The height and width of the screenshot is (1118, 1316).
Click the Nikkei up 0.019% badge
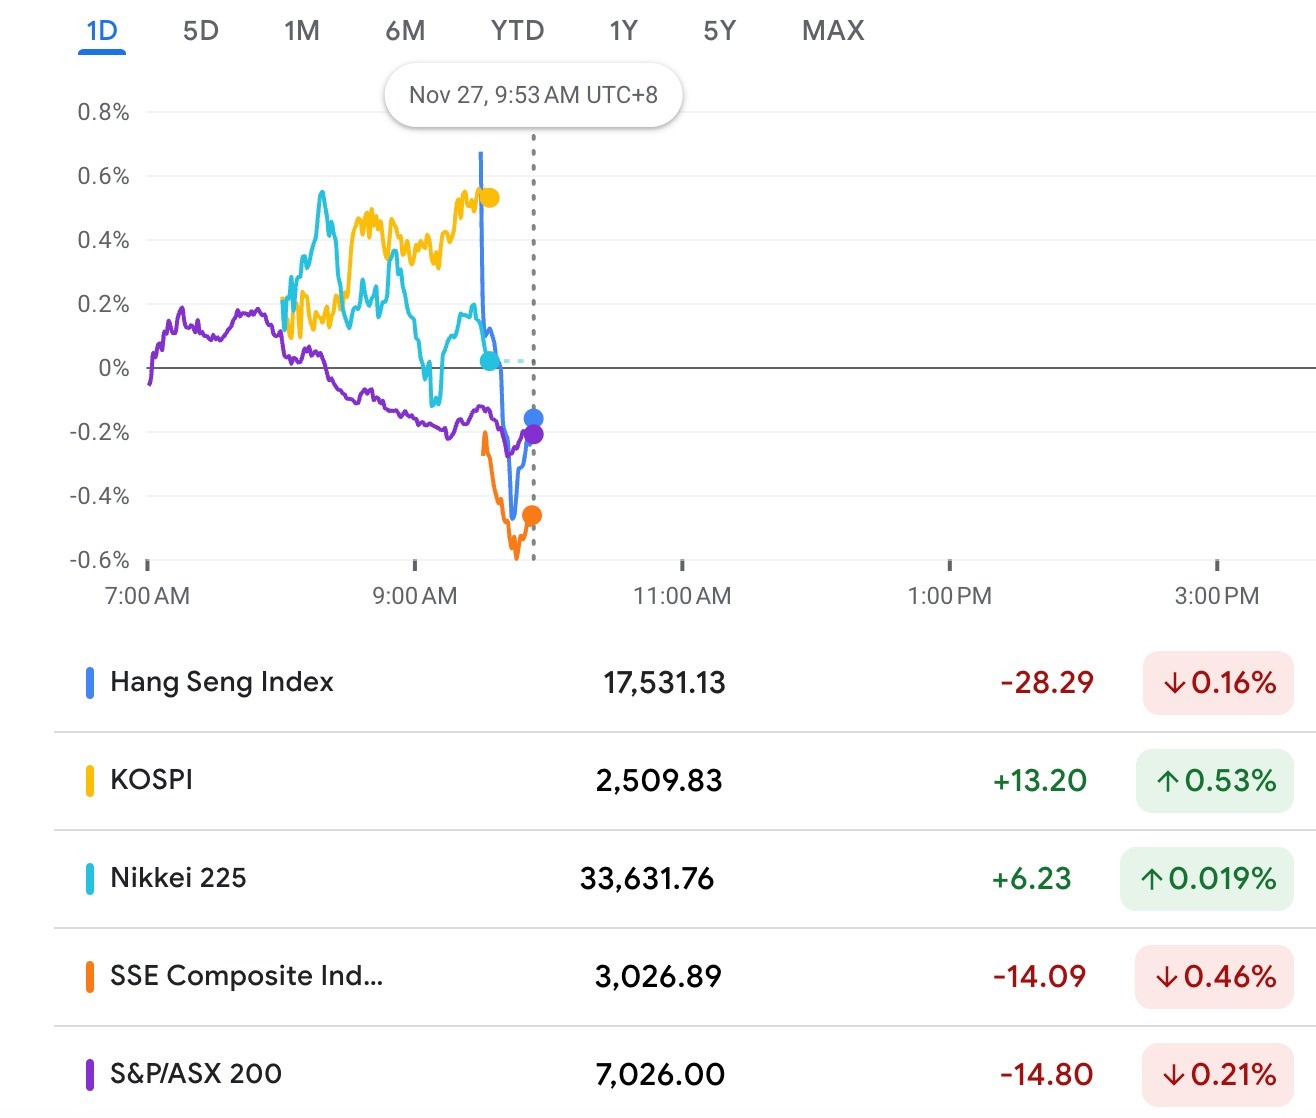pos(1207,879)
